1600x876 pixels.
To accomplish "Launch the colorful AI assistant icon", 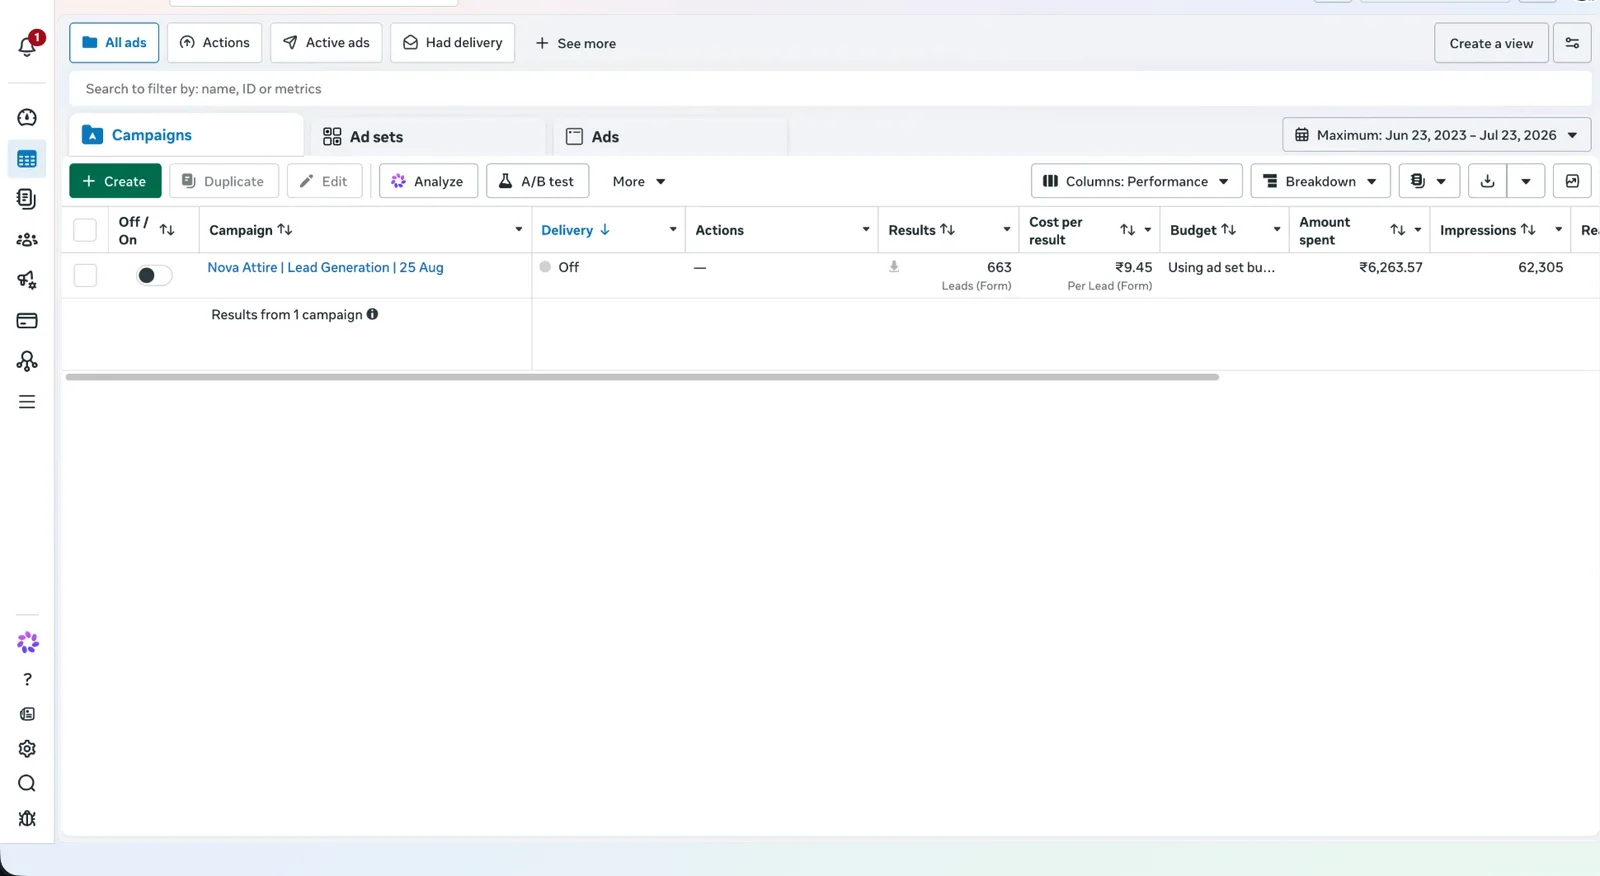I will [27, 643].
